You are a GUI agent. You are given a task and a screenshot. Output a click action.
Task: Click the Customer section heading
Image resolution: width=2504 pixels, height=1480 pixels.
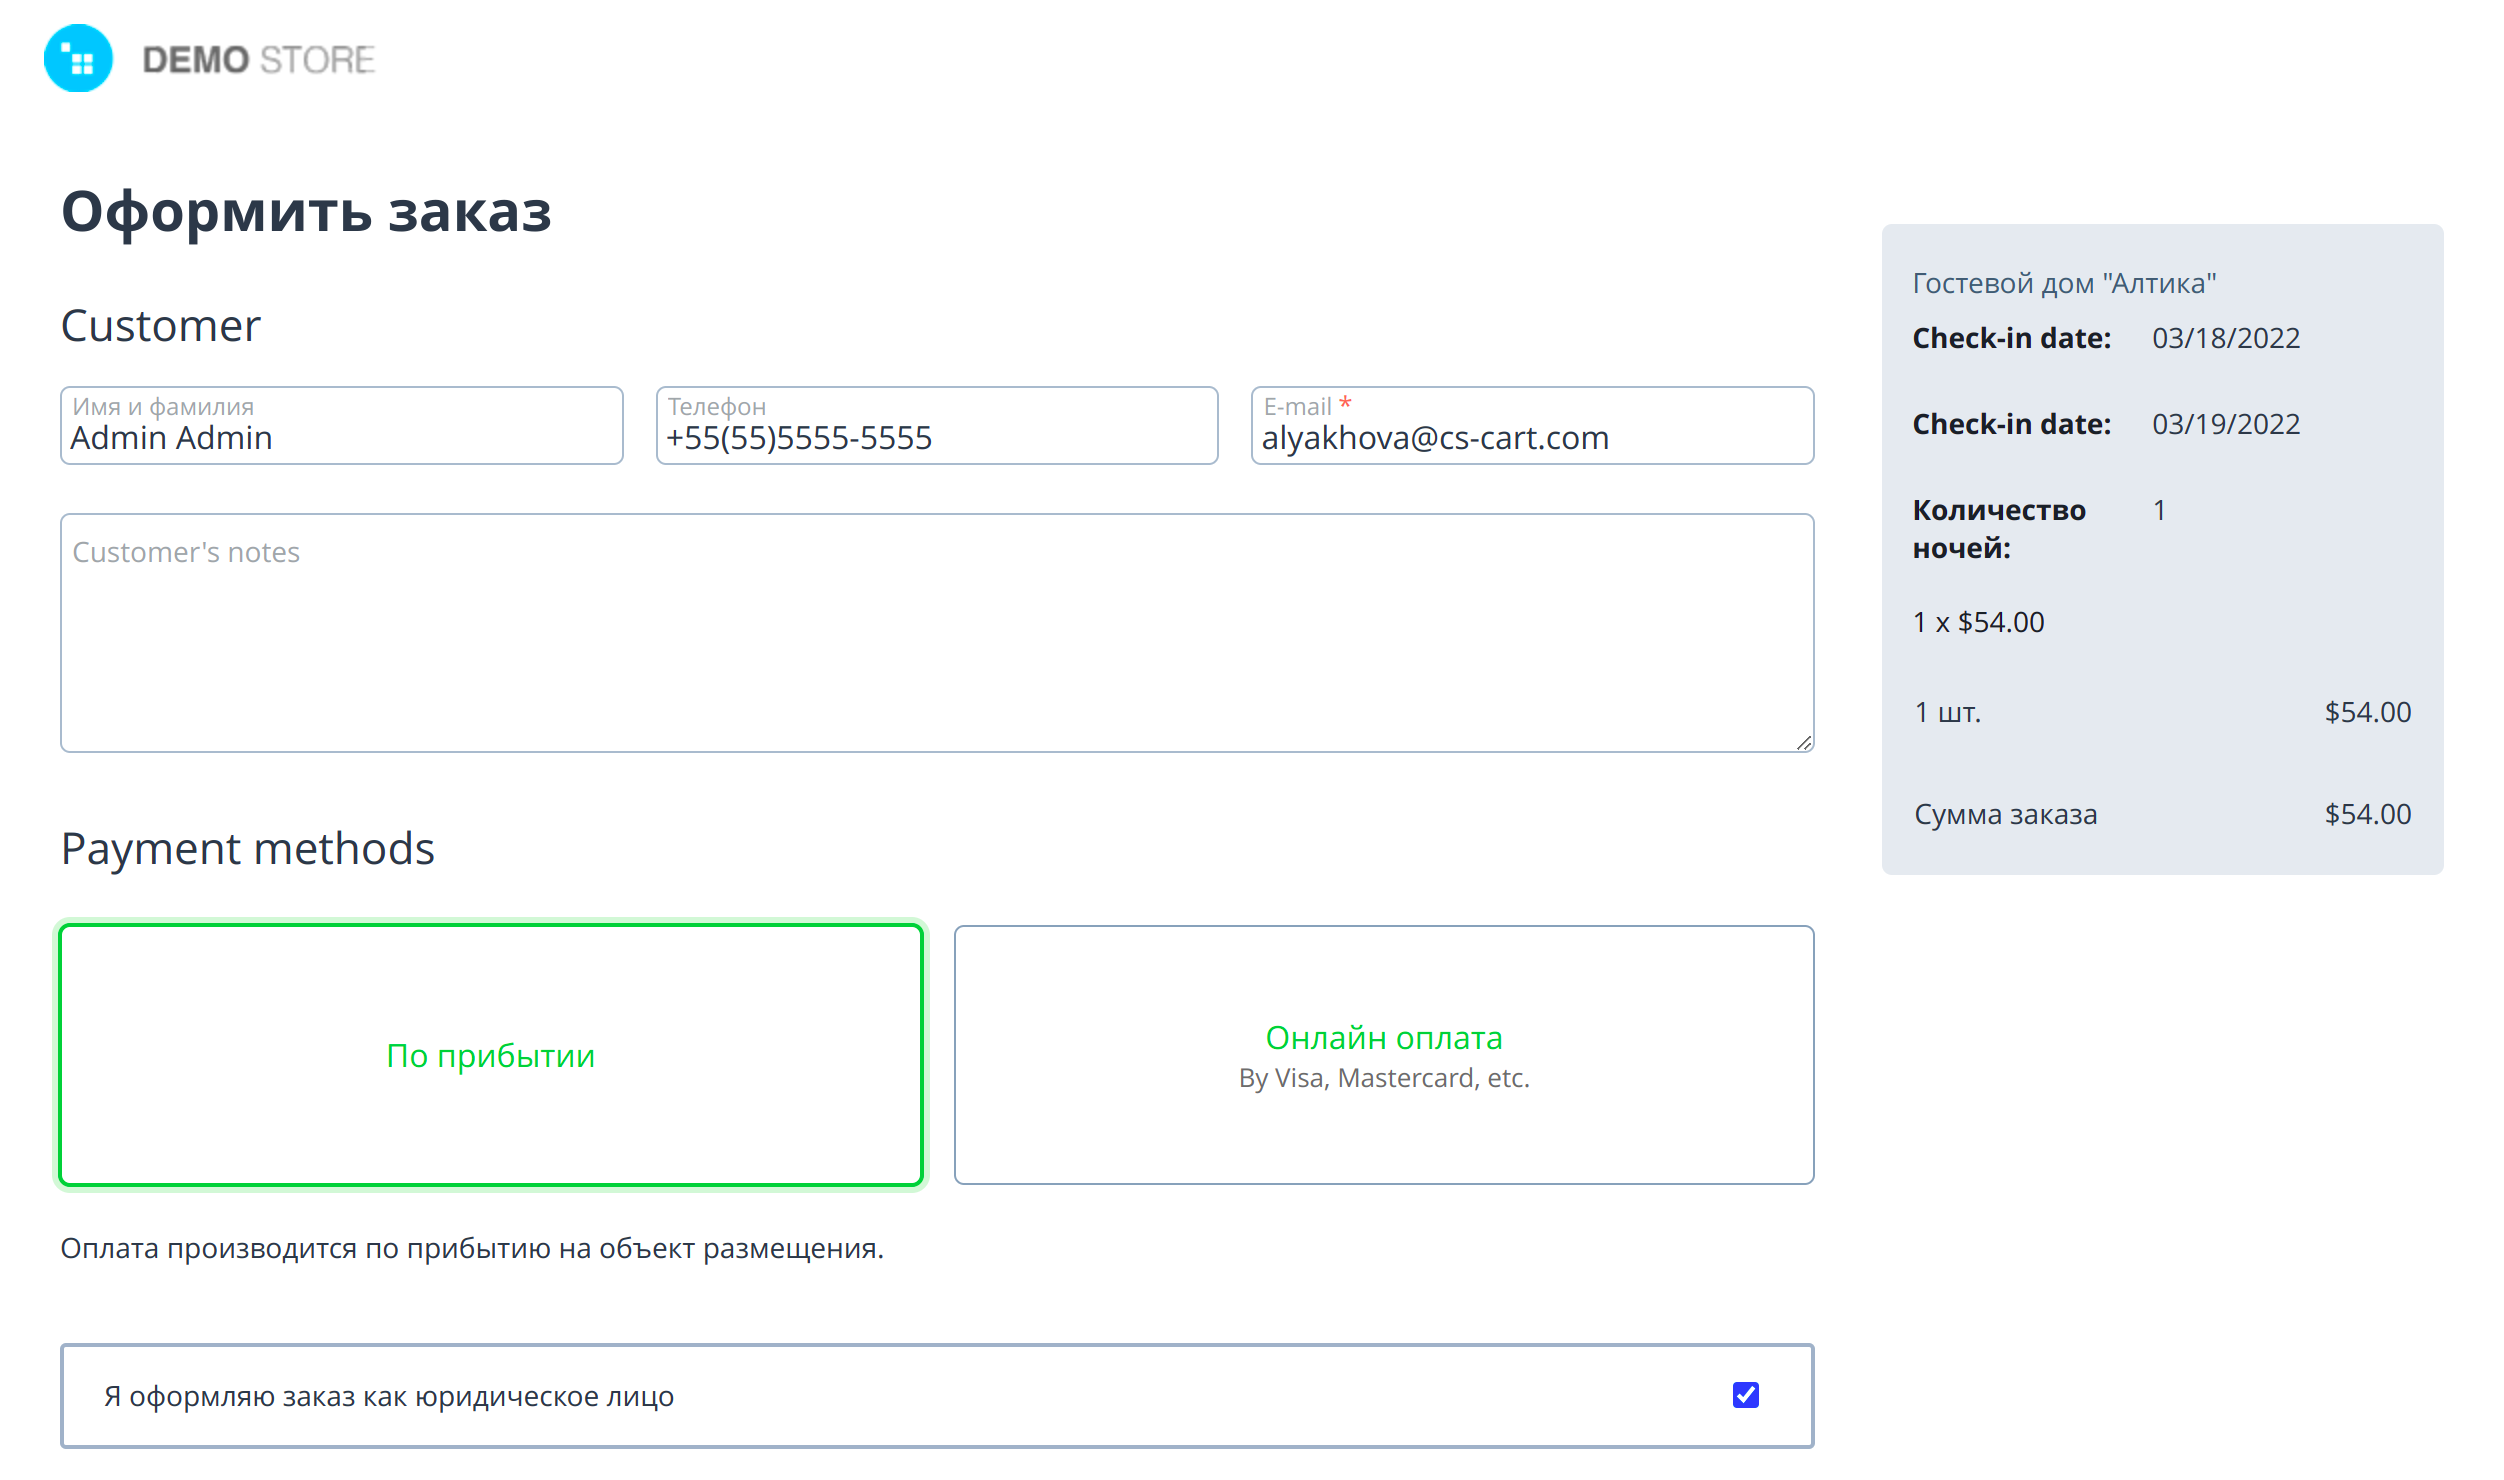click(160, 326)
